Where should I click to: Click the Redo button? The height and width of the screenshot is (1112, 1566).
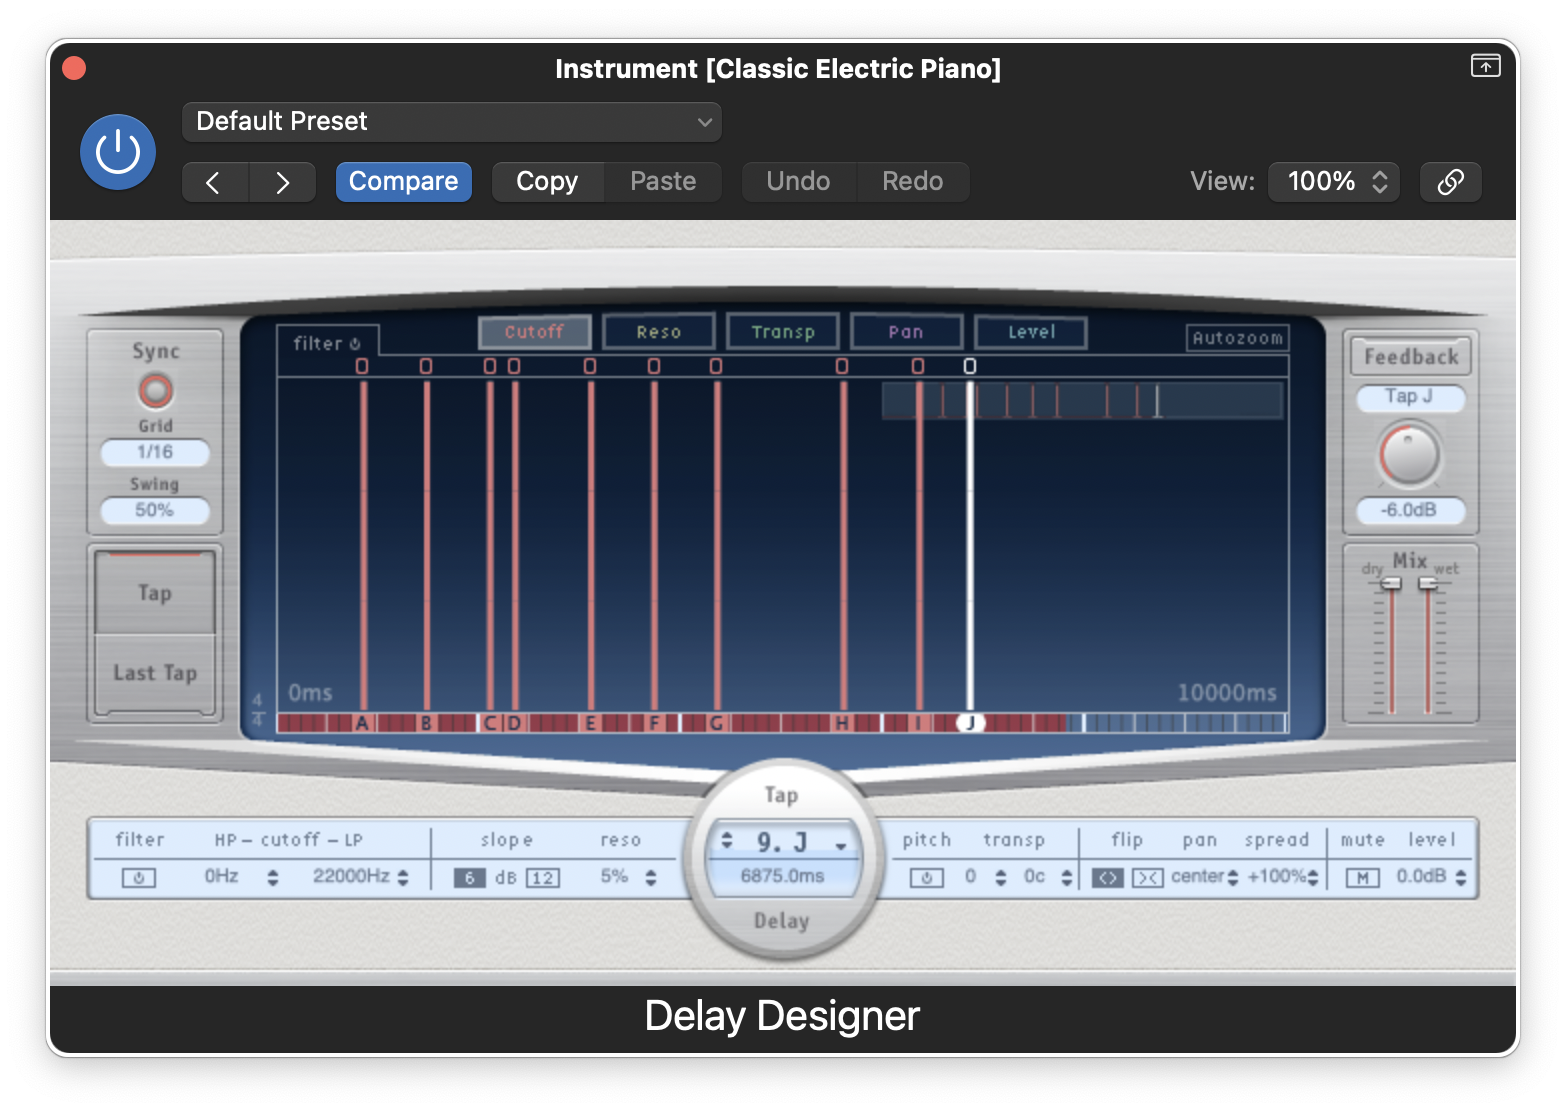tap(912, 182)
